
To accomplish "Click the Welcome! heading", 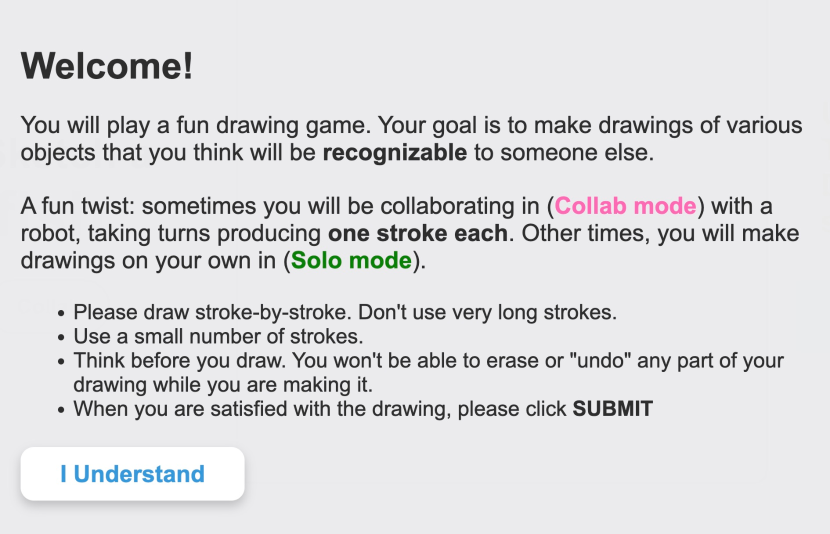I will (107, 66).
